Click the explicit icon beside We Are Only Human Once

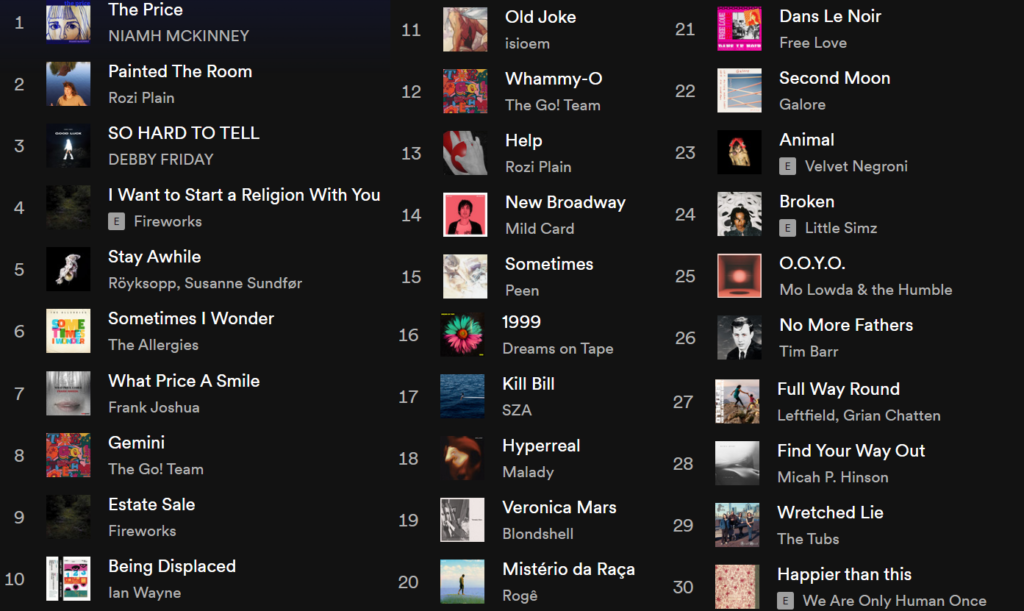(x=786, y=601)
